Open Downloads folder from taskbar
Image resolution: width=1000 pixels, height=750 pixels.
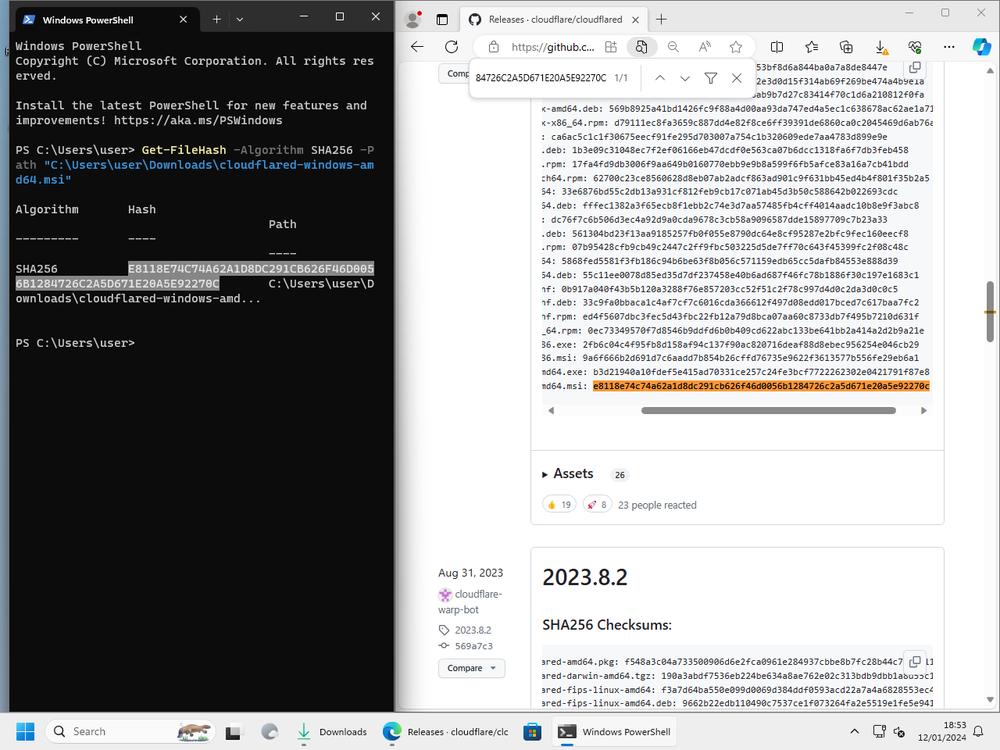(x=332, y=732)
